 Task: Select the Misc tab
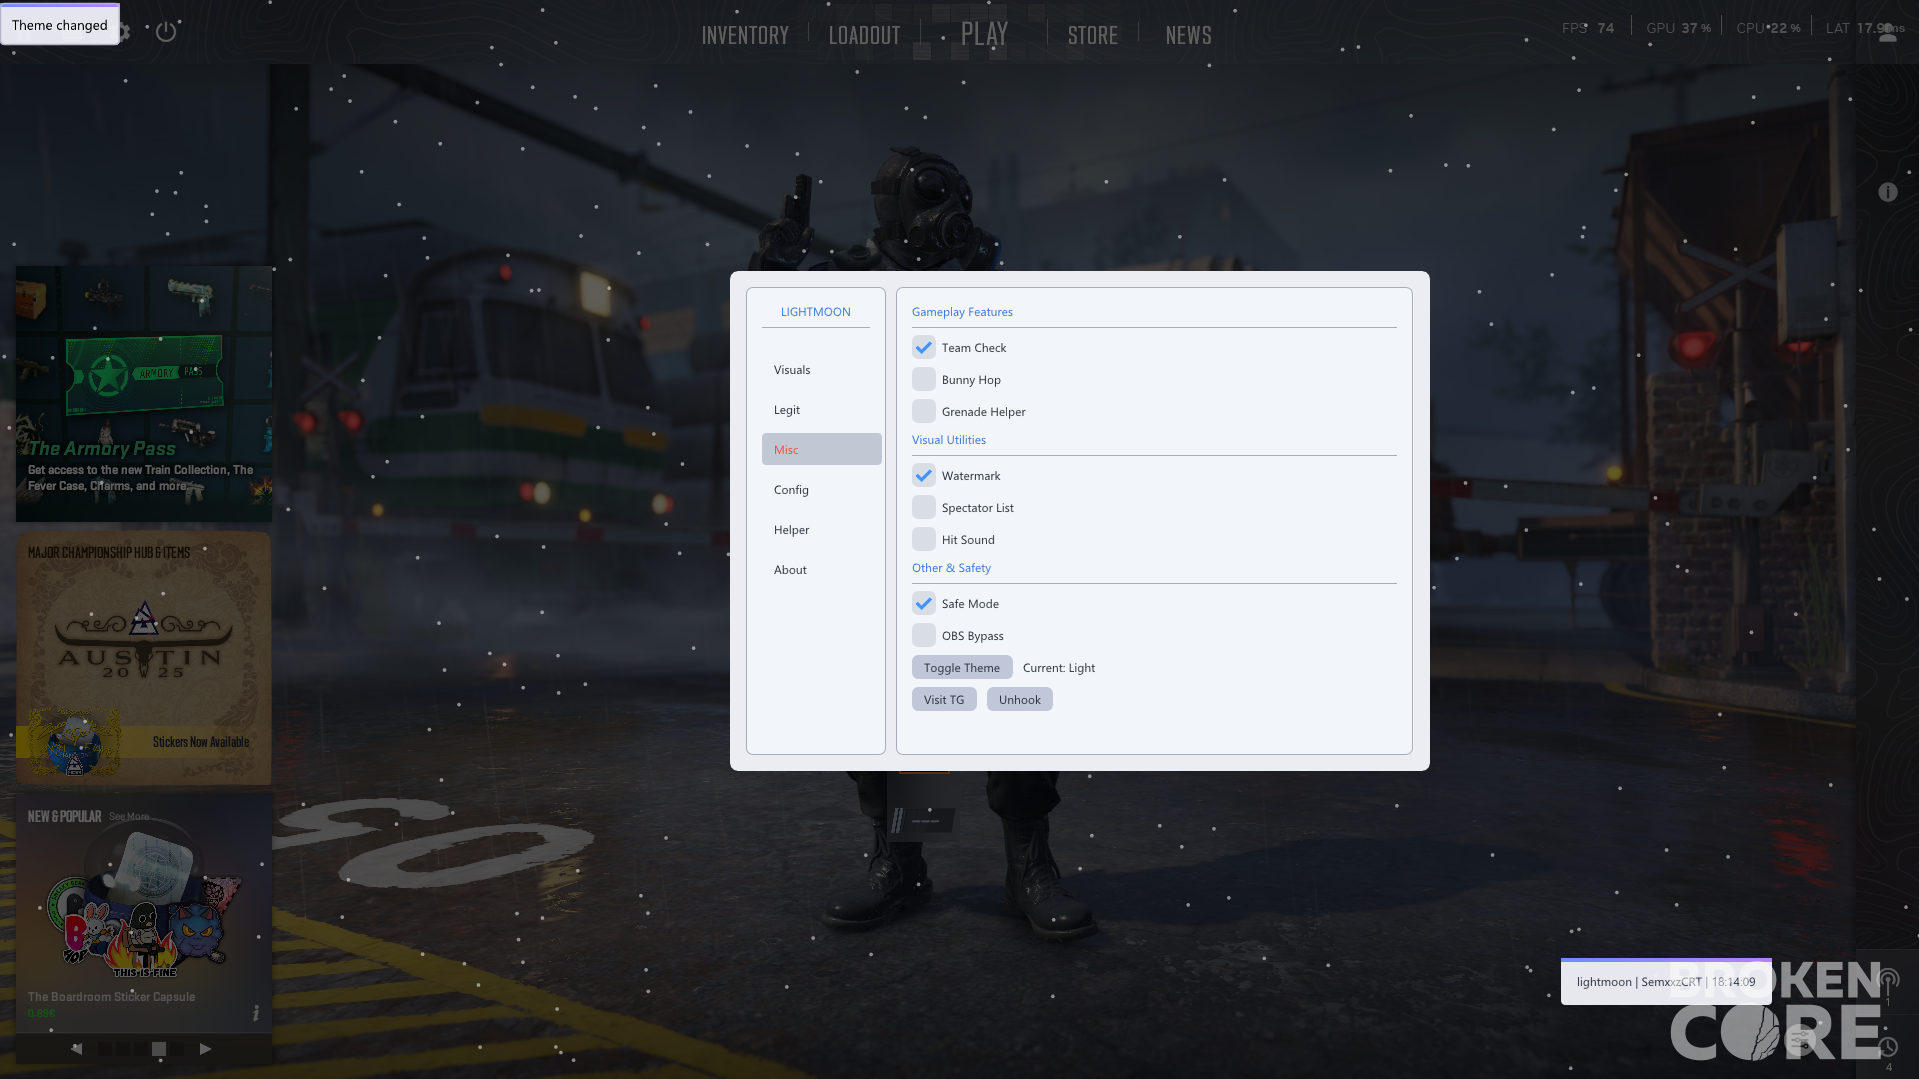click(x=822, y=450)
